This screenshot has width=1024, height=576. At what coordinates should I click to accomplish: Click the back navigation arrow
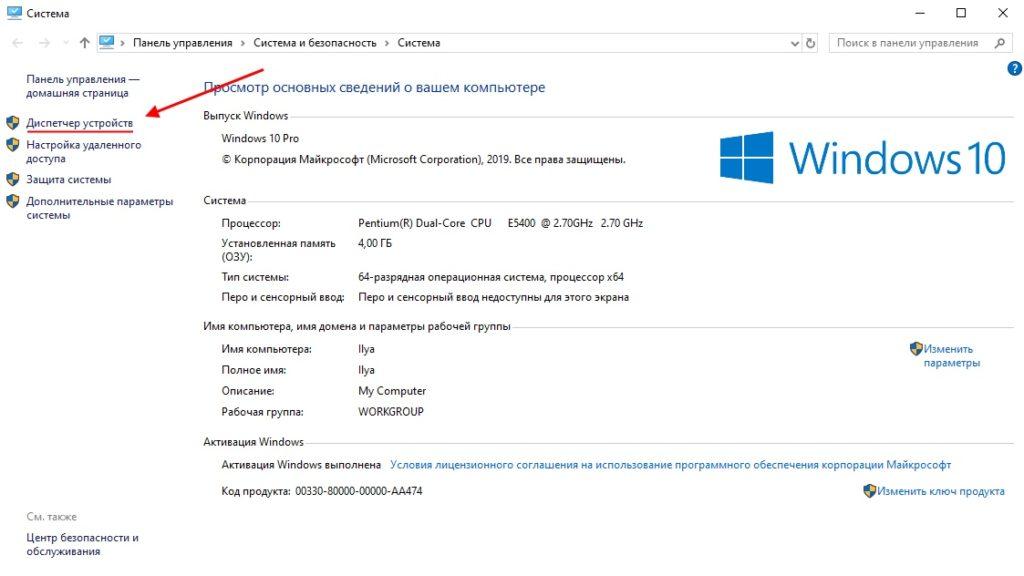click(18, 43)
